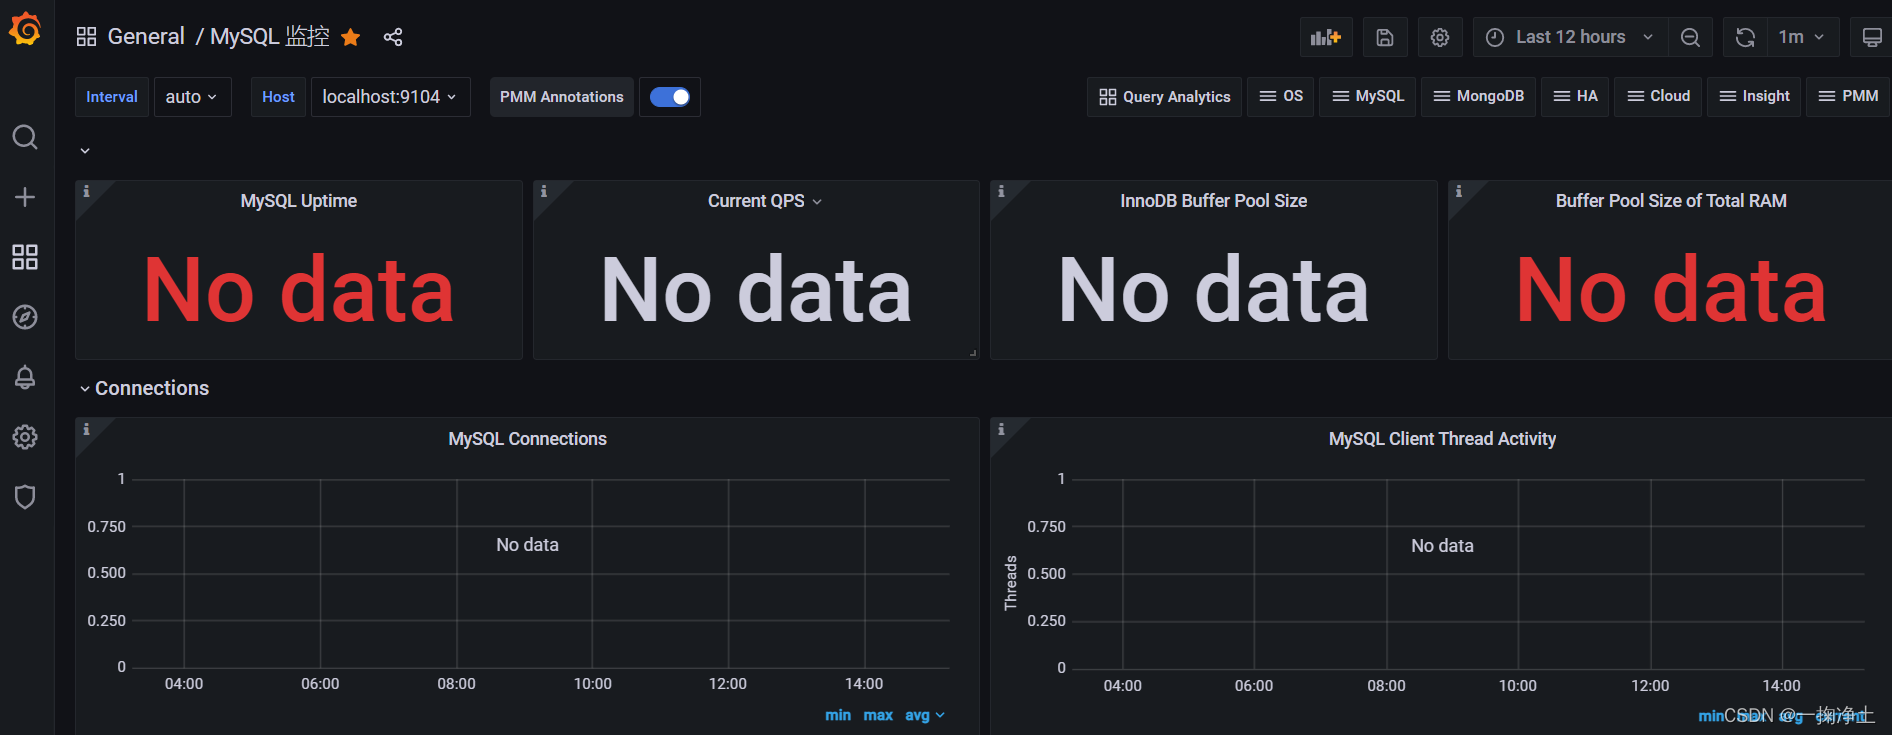Open the Interval auto dropdown

coord(192,97)
